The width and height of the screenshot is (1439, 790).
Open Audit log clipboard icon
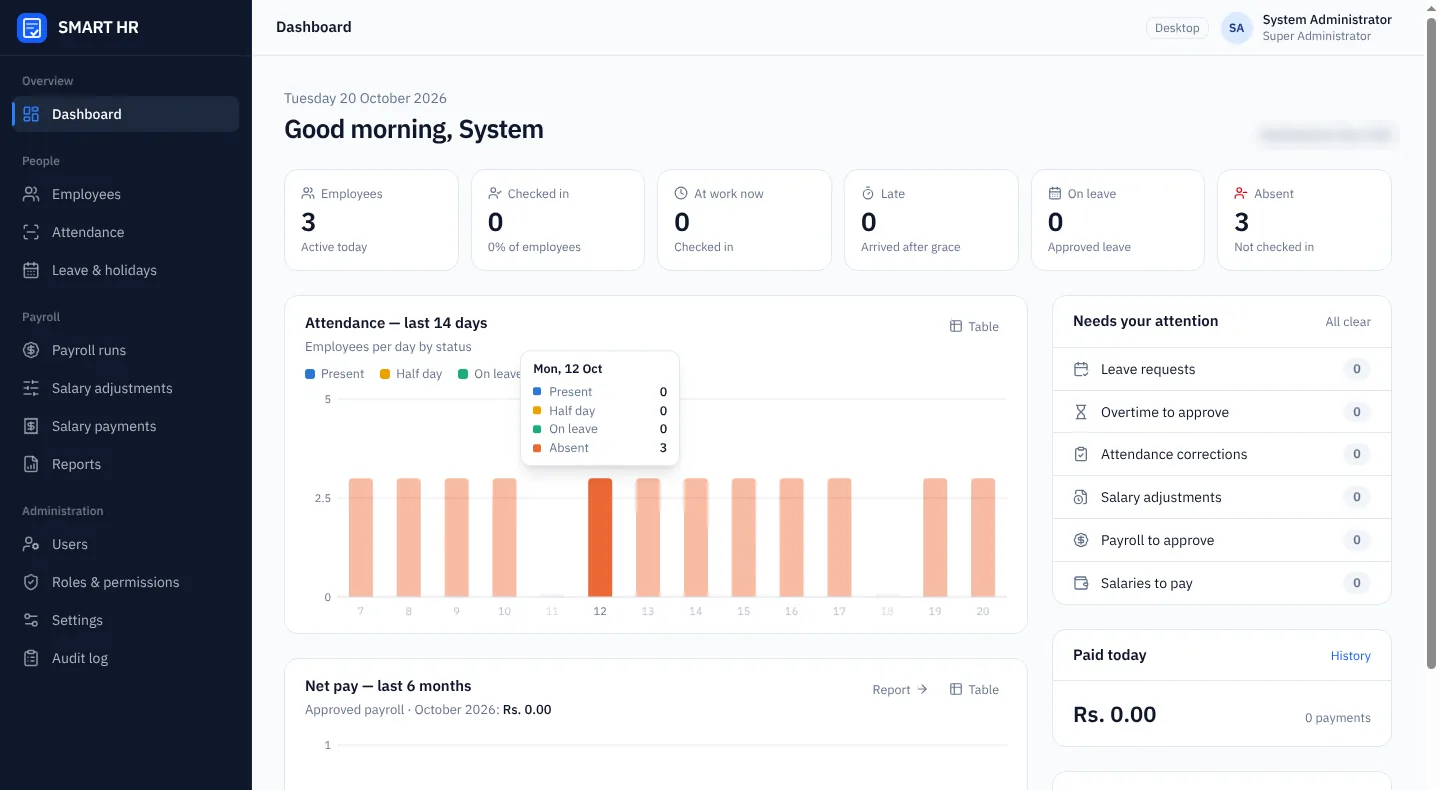point(31,658)
